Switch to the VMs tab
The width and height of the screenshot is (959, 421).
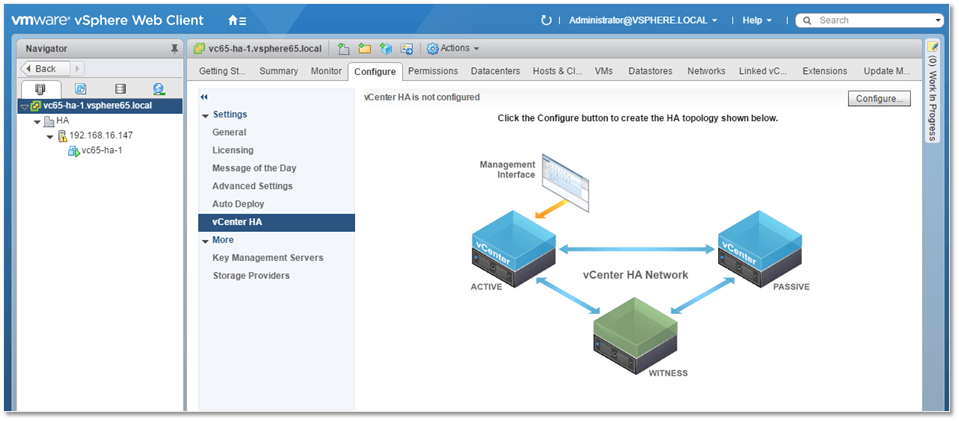[604, 71]
